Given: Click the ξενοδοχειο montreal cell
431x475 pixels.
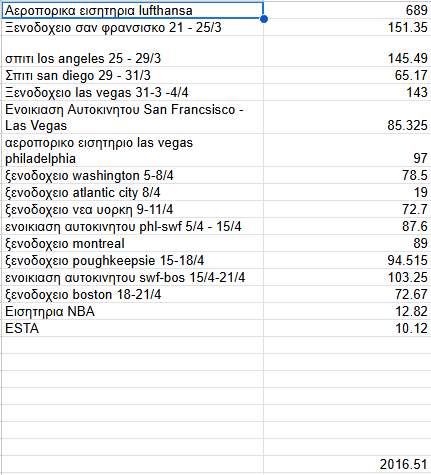Looking at the screenshot, I should [x=133, y=243].
